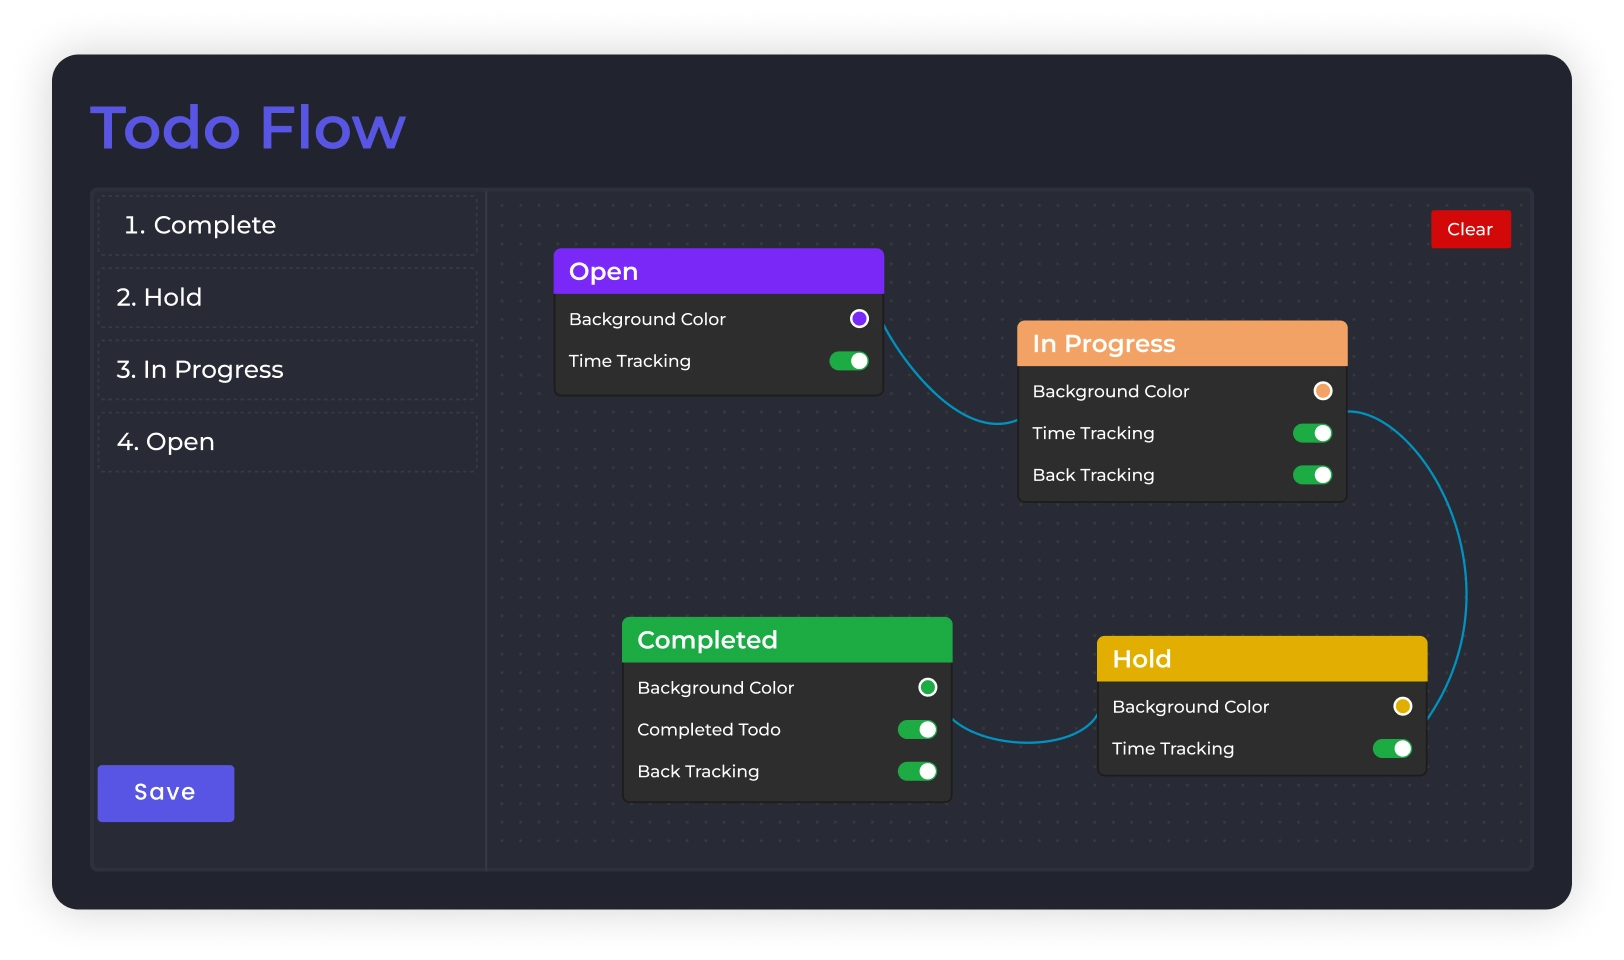1624x960 pixels.
Task: Select the '1. Complete' list item
Action: (287, 225)
